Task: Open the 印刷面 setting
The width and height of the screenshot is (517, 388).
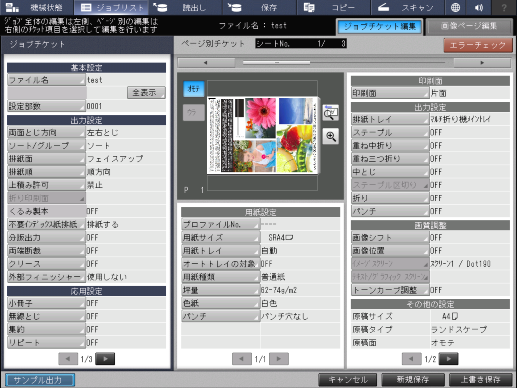Action: coord(390,93)
